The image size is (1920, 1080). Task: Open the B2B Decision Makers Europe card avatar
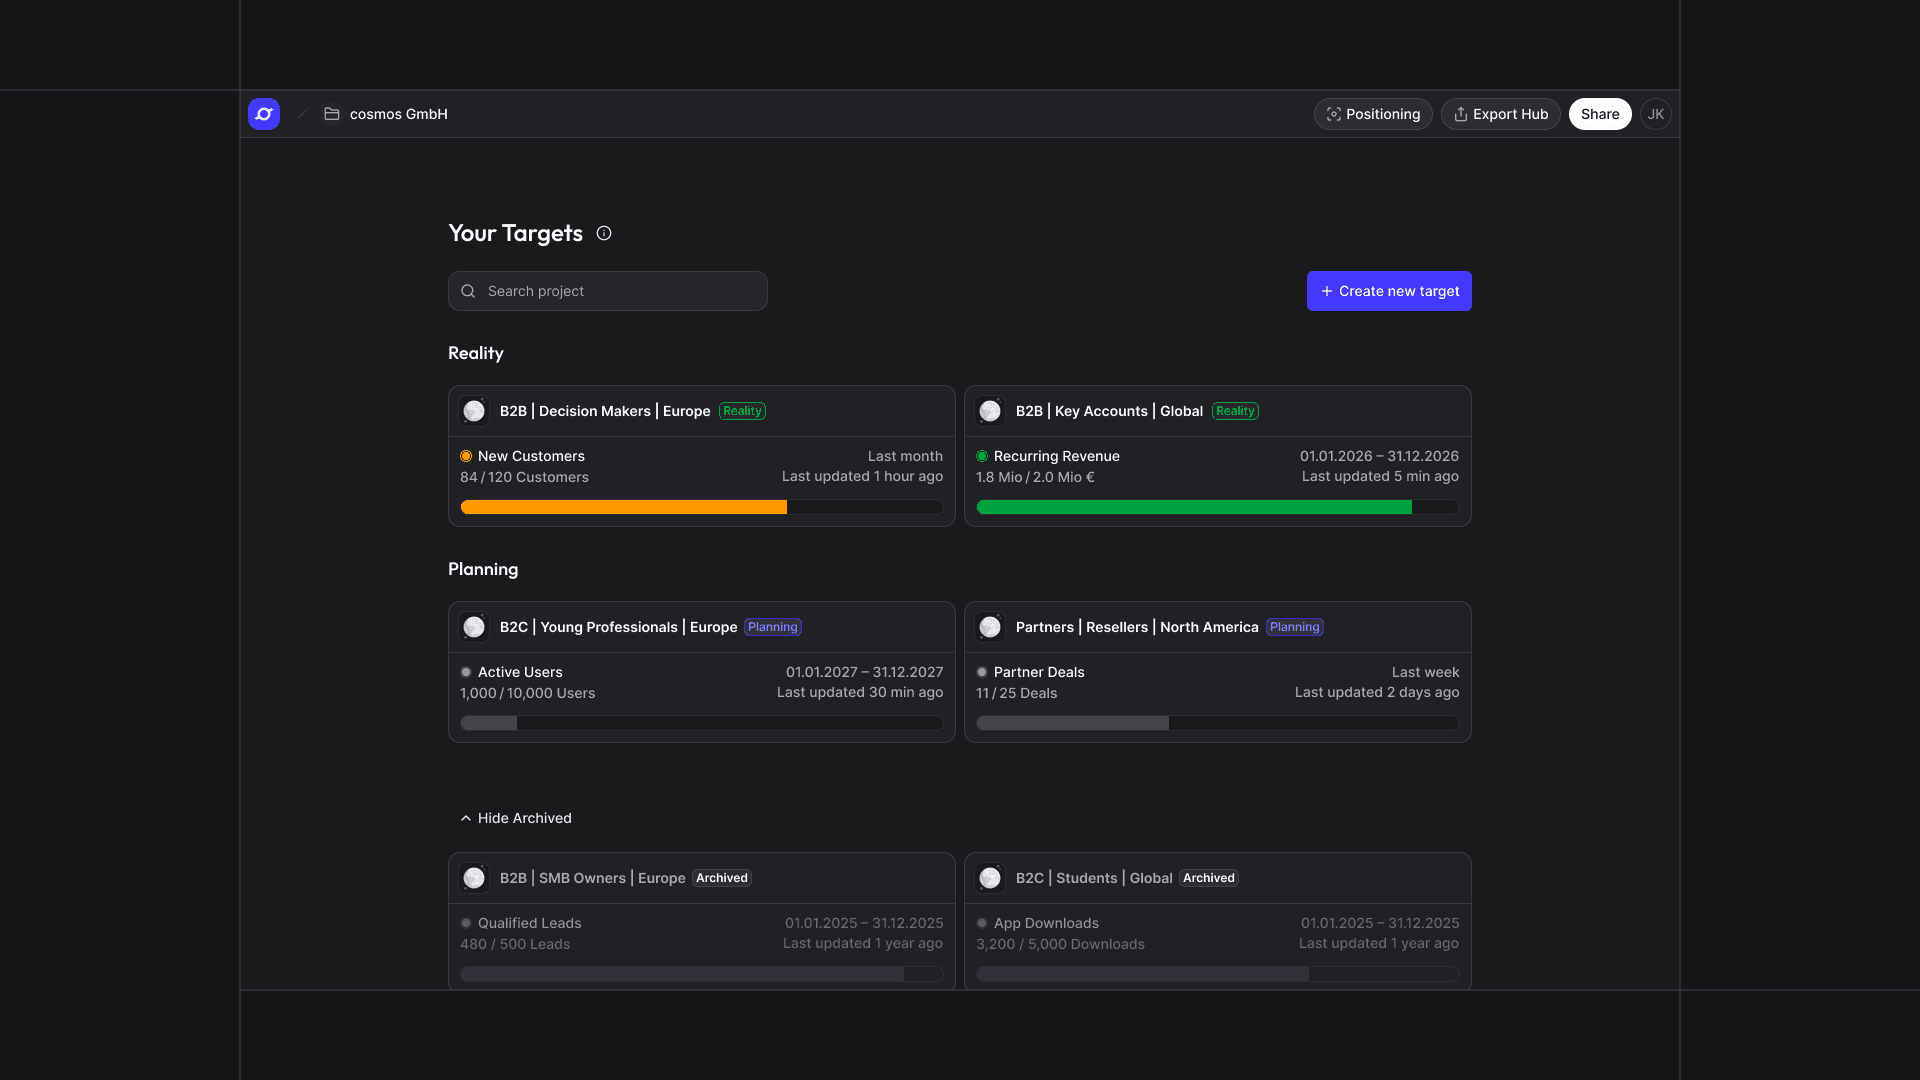pos(474,411)
